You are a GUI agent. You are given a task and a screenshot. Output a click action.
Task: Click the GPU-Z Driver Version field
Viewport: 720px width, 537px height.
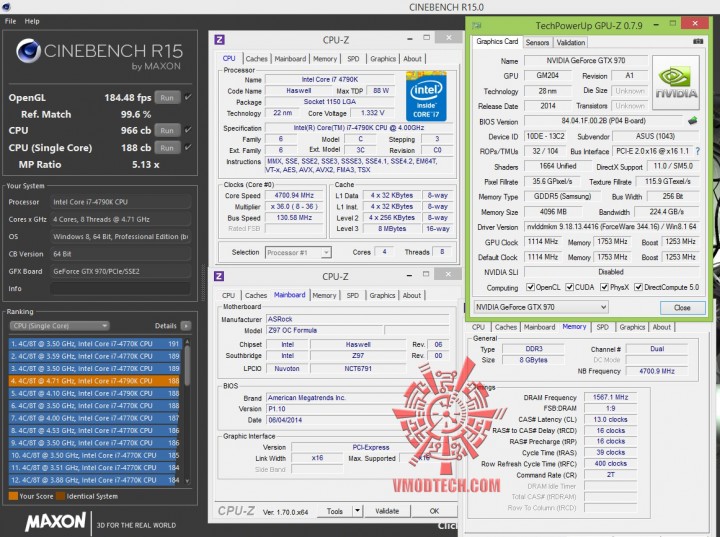(611, 227)
